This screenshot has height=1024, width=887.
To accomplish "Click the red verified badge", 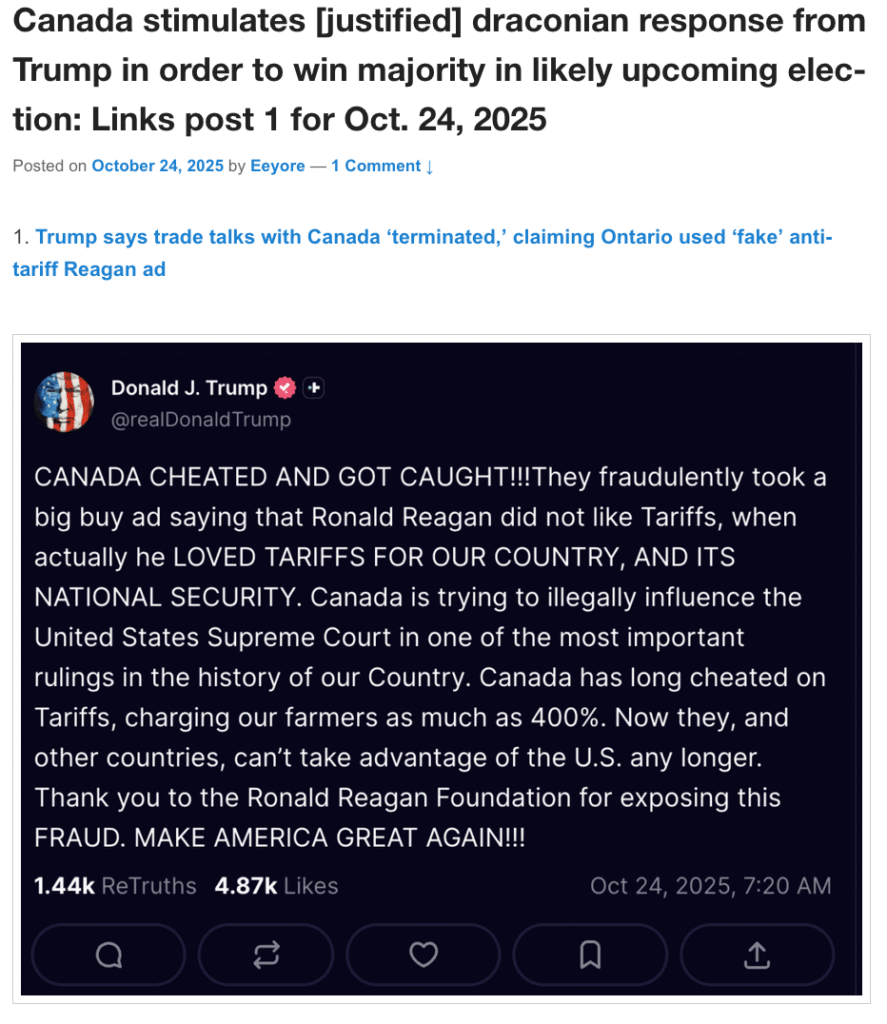I will tap(285, 388).
